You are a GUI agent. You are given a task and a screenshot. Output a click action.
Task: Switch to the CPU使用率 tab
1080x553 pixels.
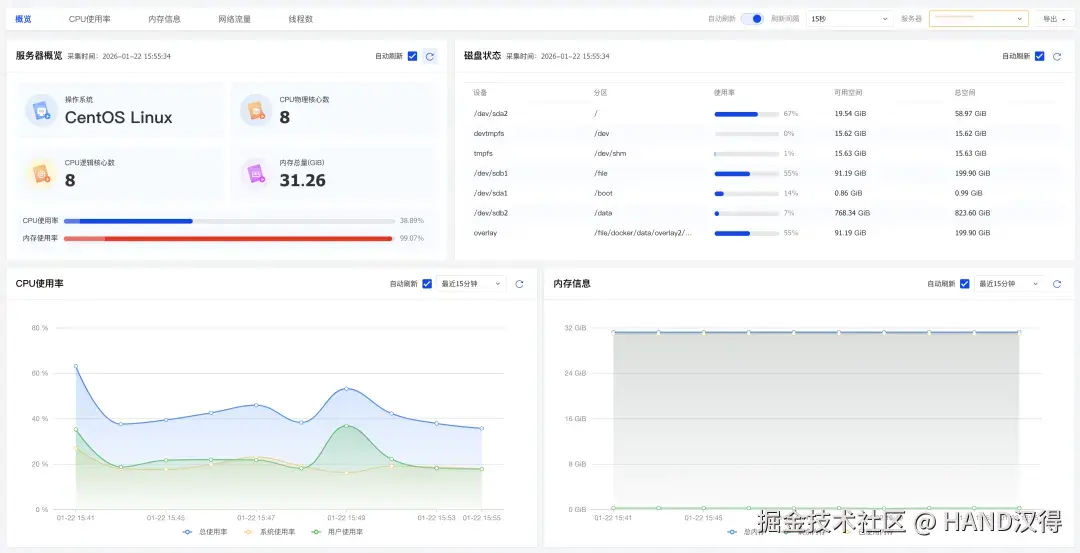tap(90, 19)
